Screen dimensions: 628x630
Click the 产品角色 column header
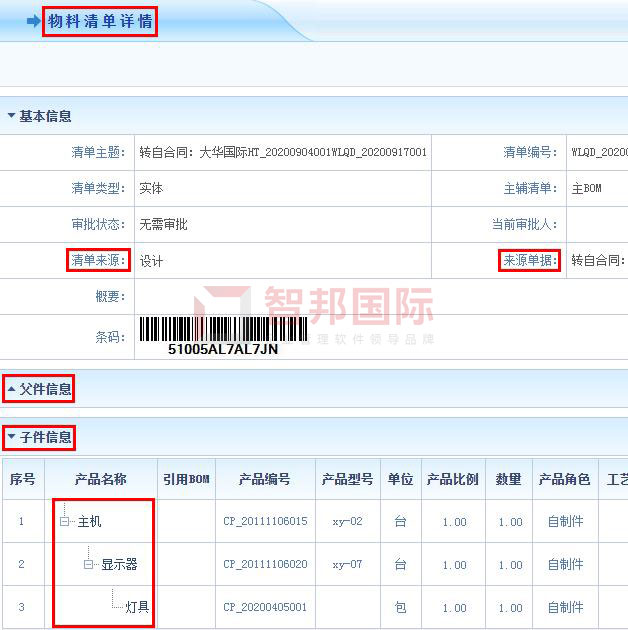pos(565,479)
